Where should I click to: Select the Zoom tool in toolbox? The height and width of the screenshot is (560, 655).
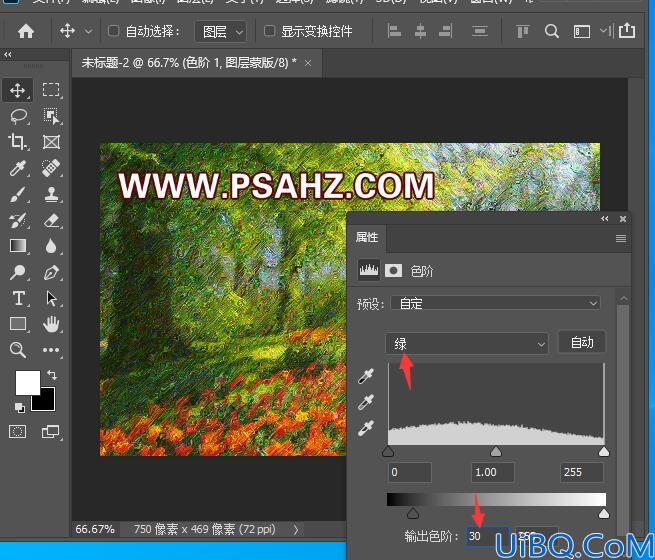click(18, 350)
